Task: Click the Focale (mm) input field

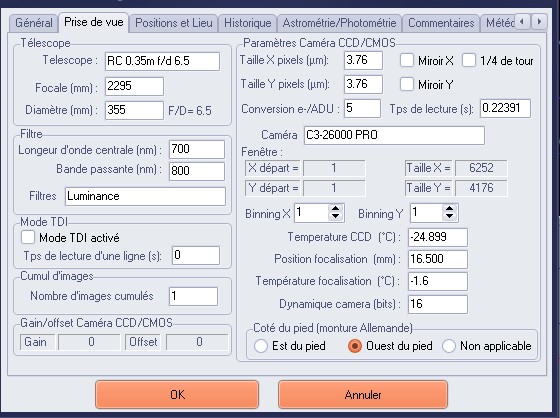Action: 134,86
